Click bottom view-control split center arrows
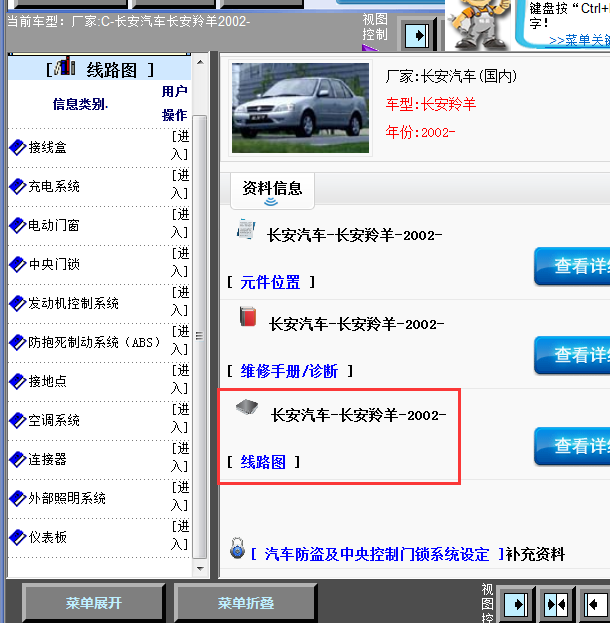 [x=556, y=605]
